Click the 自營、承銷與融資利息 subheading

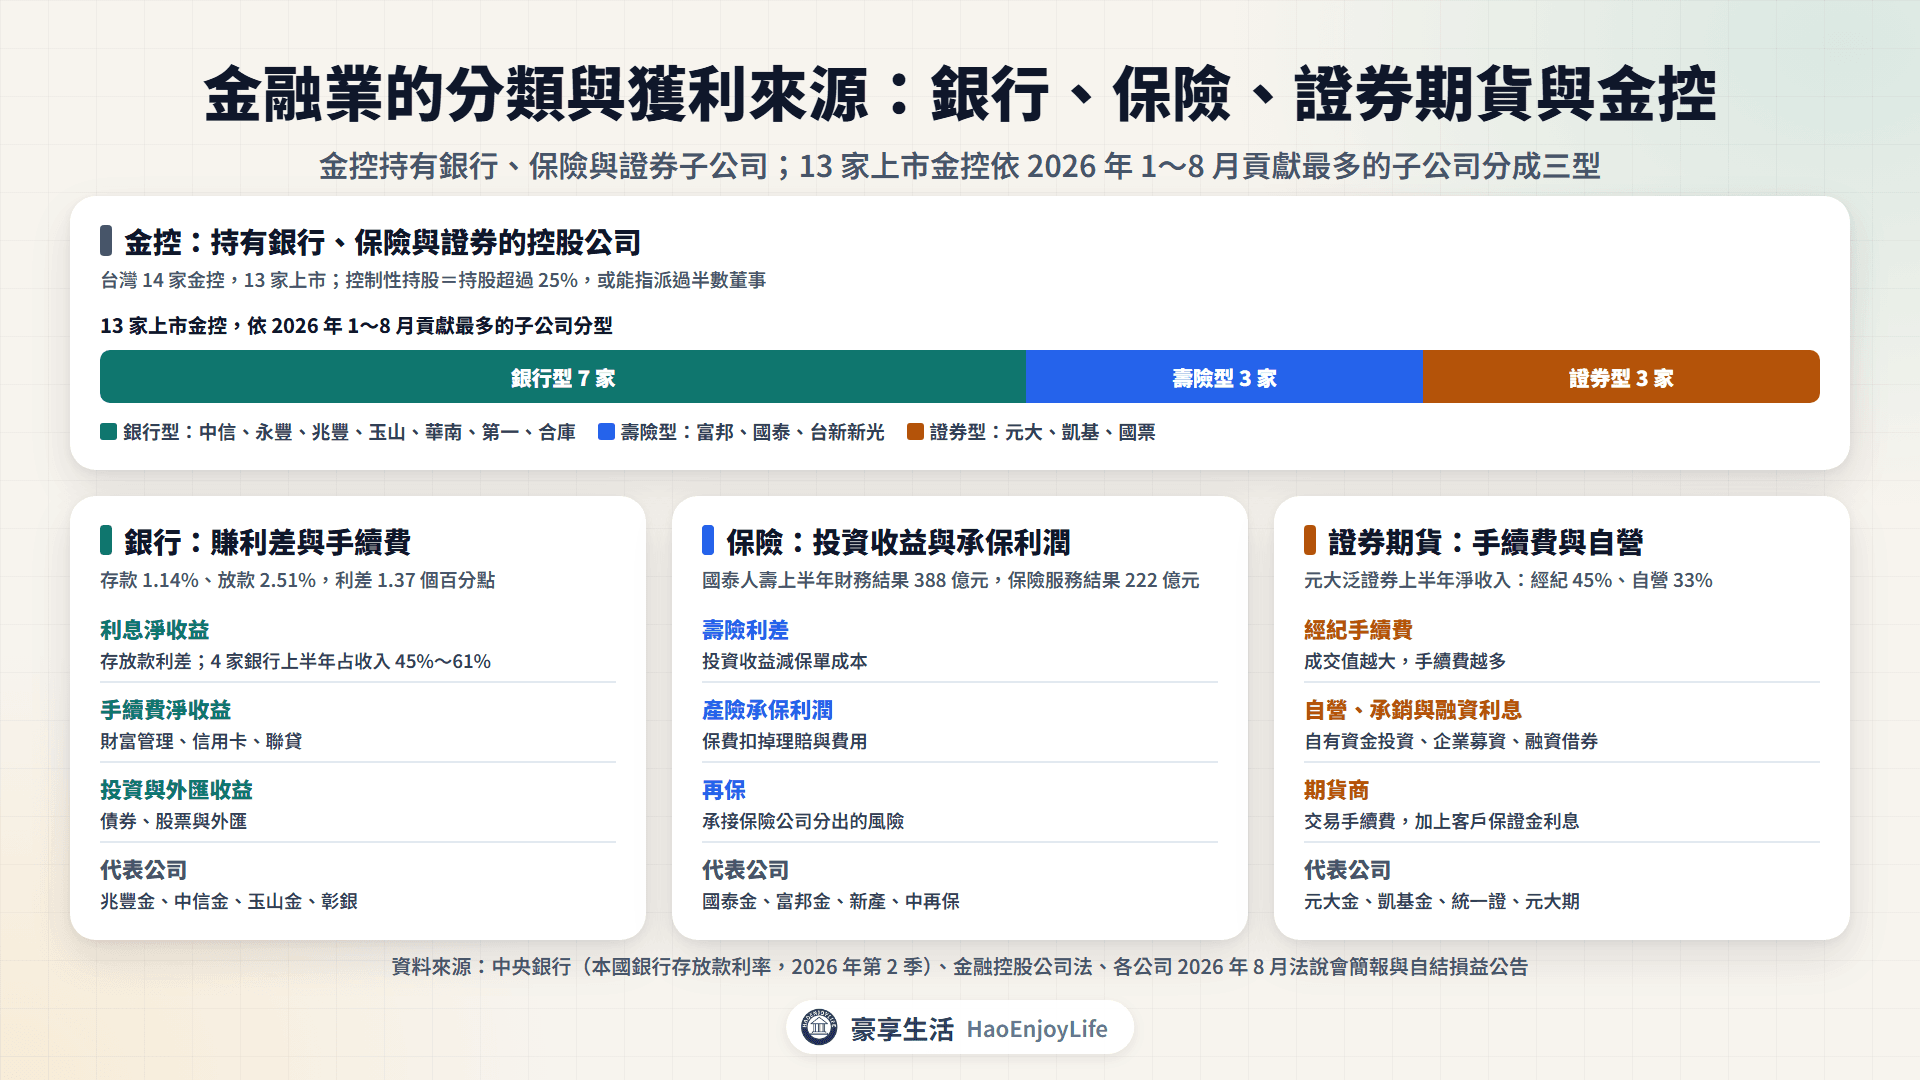tap(1412, 710)
